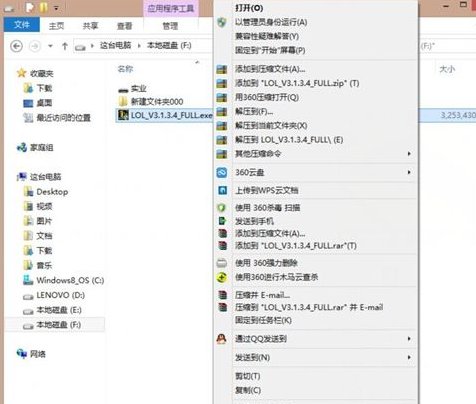Expand the 发送到(N) submenu
476x404 pixels.
[315, 357]
